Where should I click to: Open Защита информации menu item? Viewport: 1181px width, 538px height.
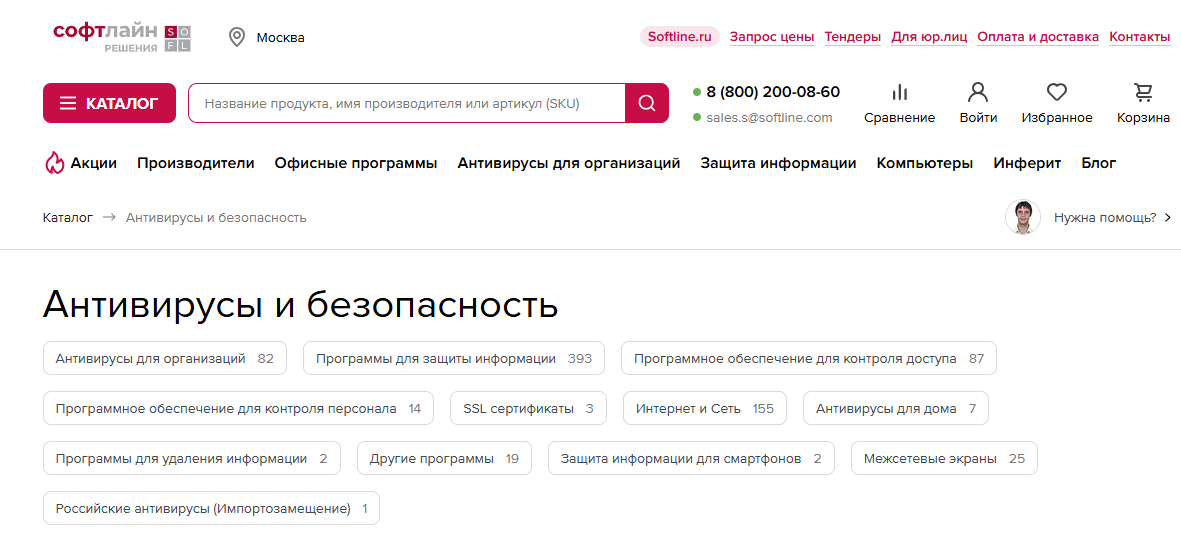point(778,163)
